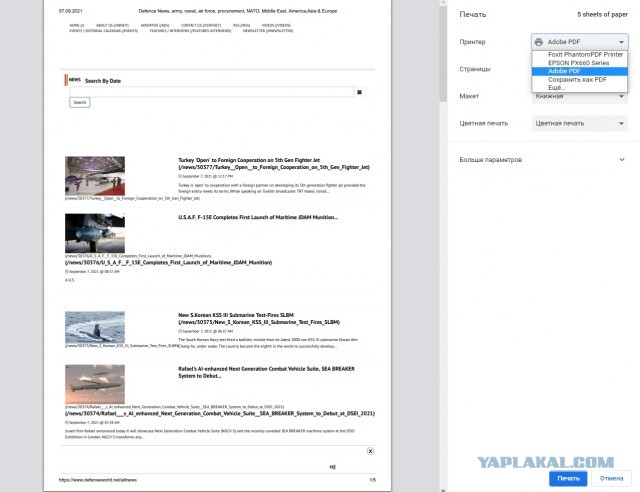Click the Turkey fighter jet article thumbnail
Screen dimensions: 640x492
(95, 174)
